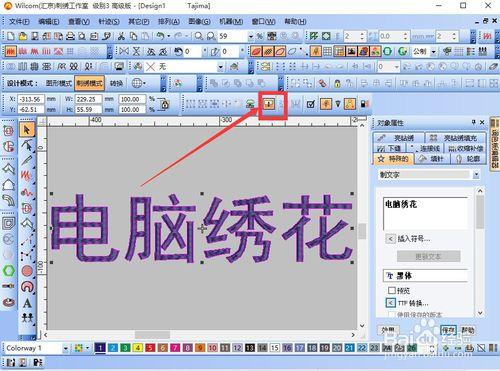This screenshot has width=500, height=371.
Task: Click the green circle G icon
Action: click(x=403, y=51)
